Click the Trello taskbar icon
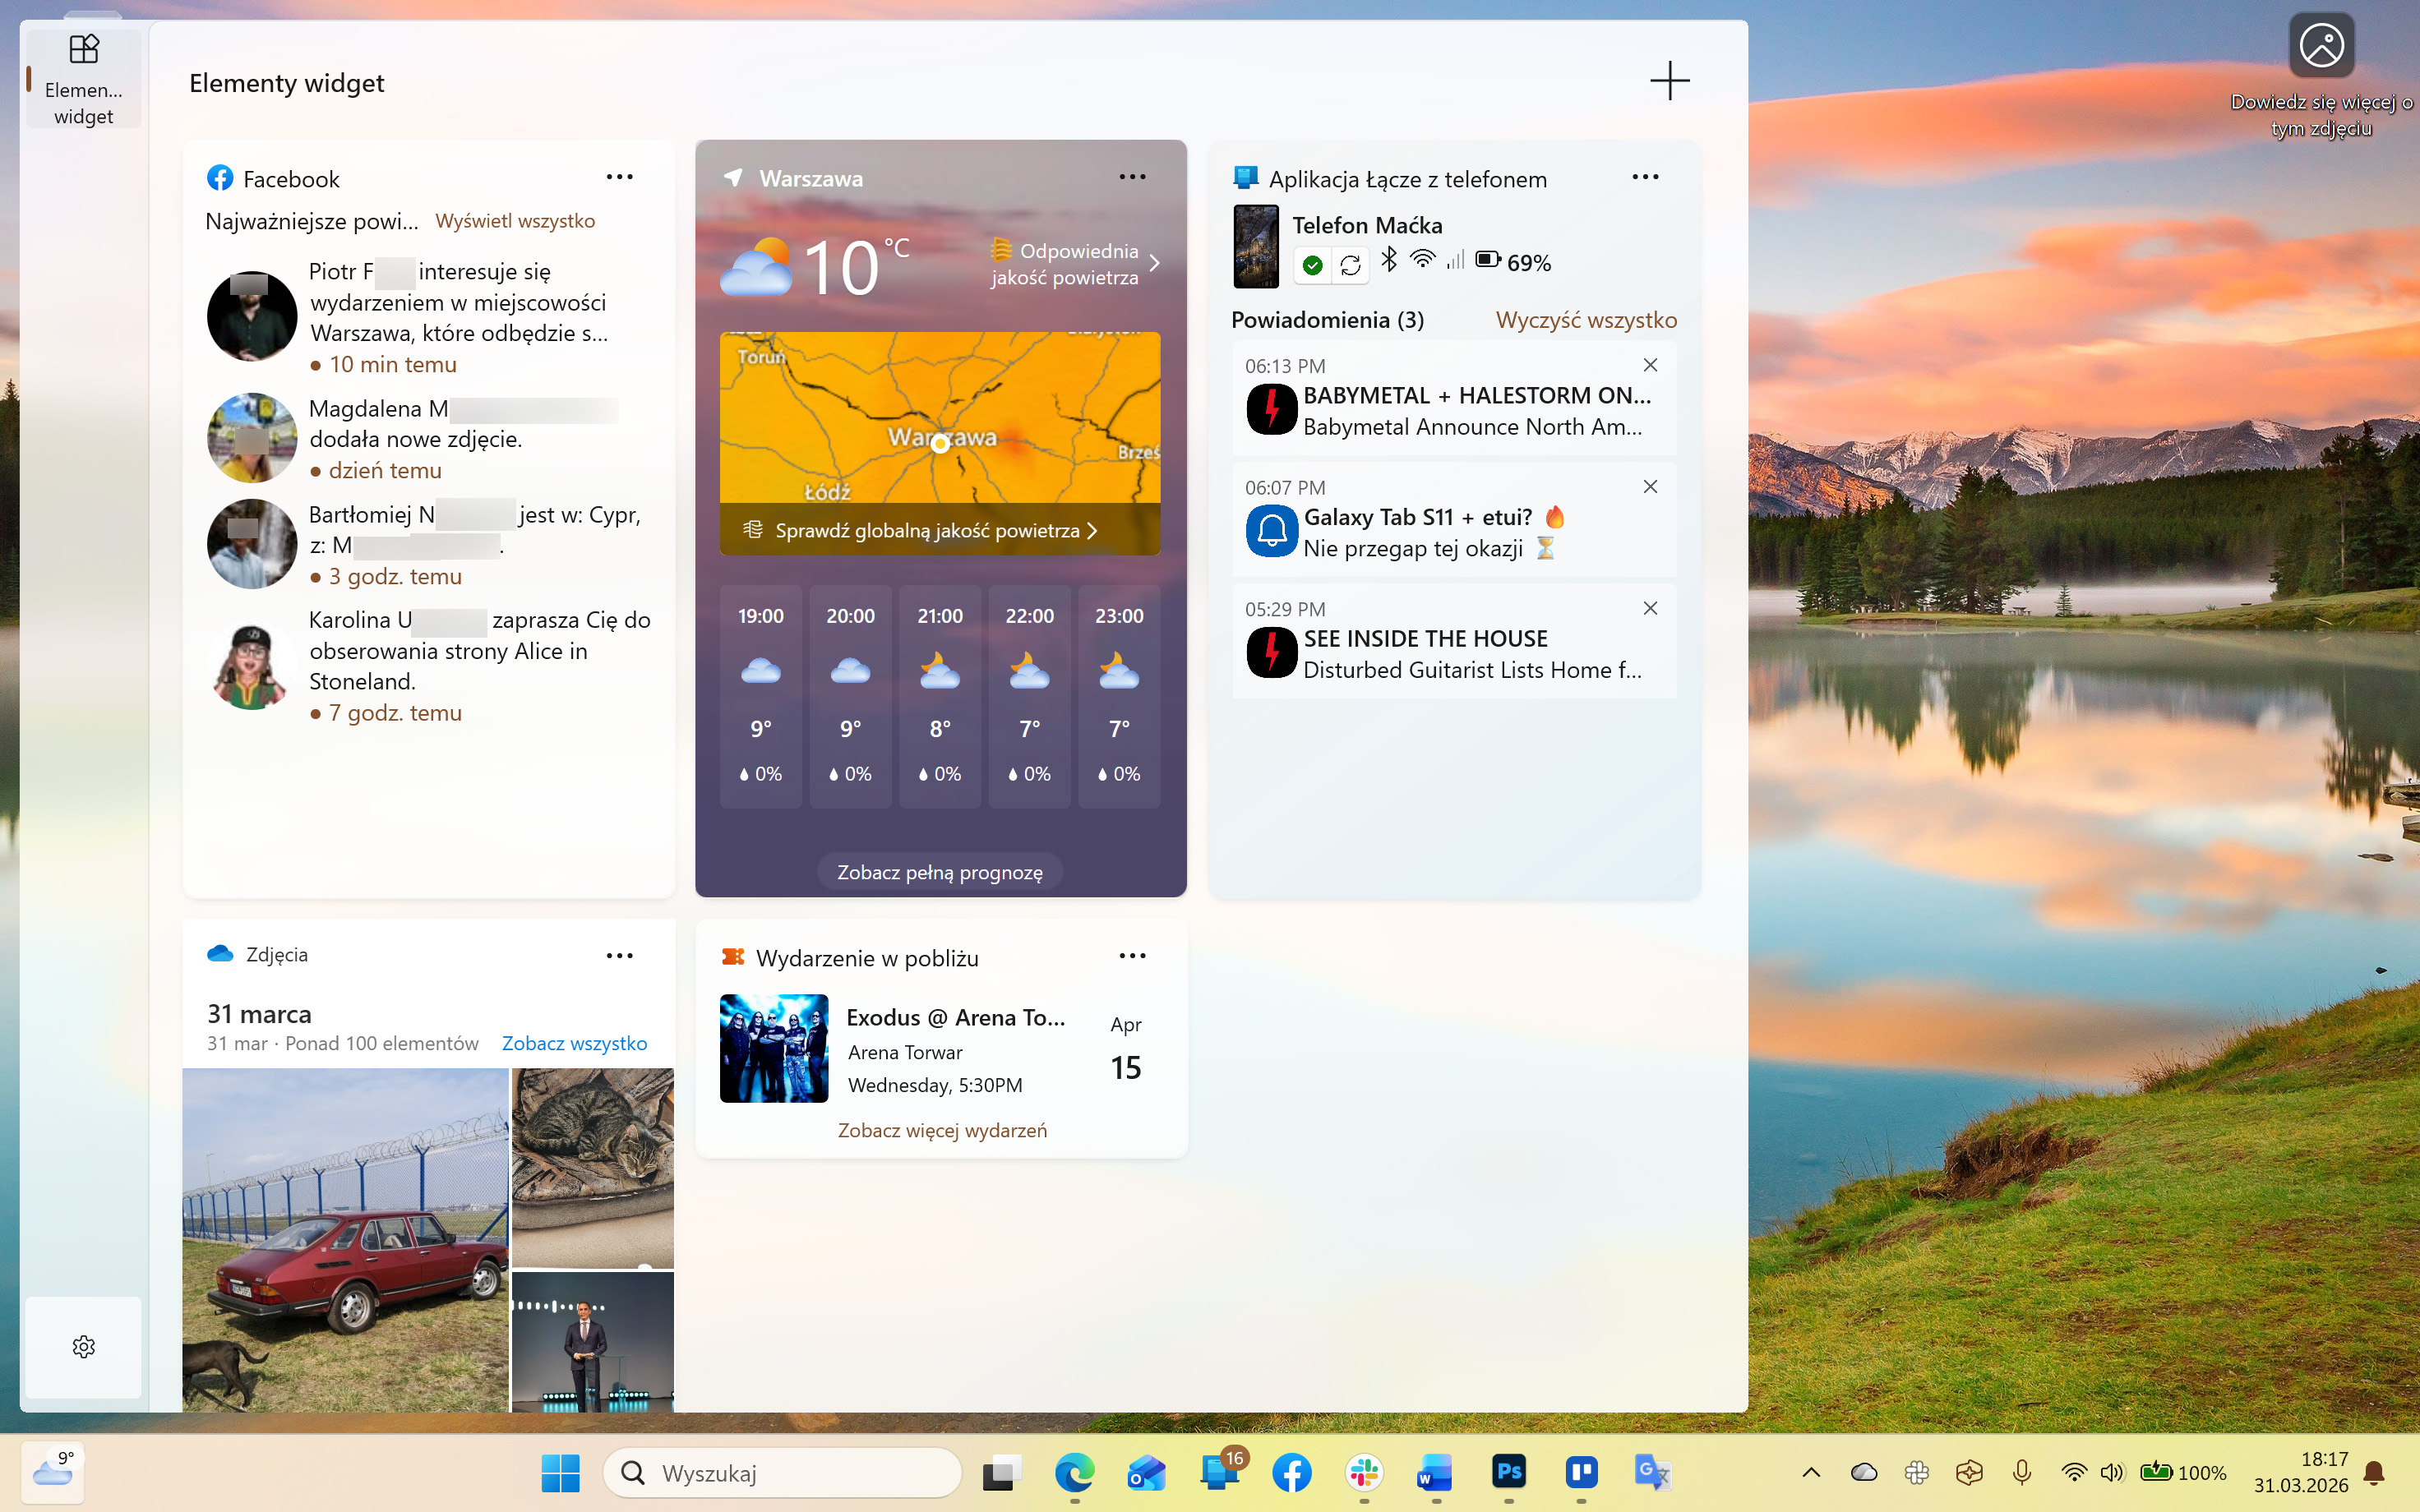Image resolution: width=2420 pixels, height=1512 pixels. (x=1580, y=1472)
